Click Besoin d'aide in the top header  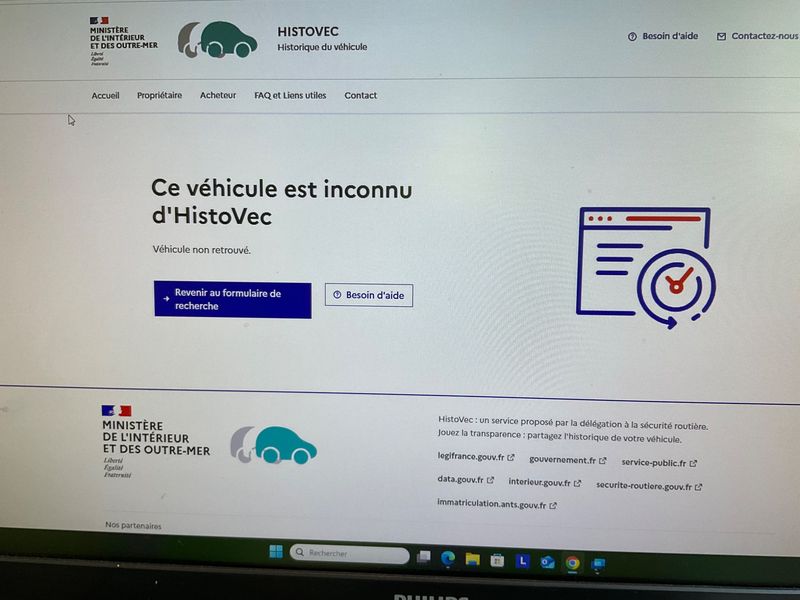click(663, 36)
